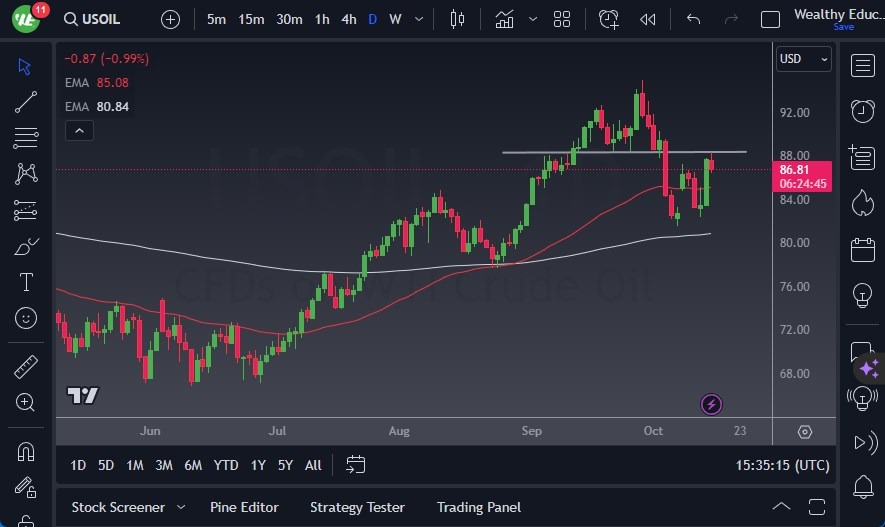Expand the Stock Screener dropdown arrow

pyautogui.click(x=181, y=507)
